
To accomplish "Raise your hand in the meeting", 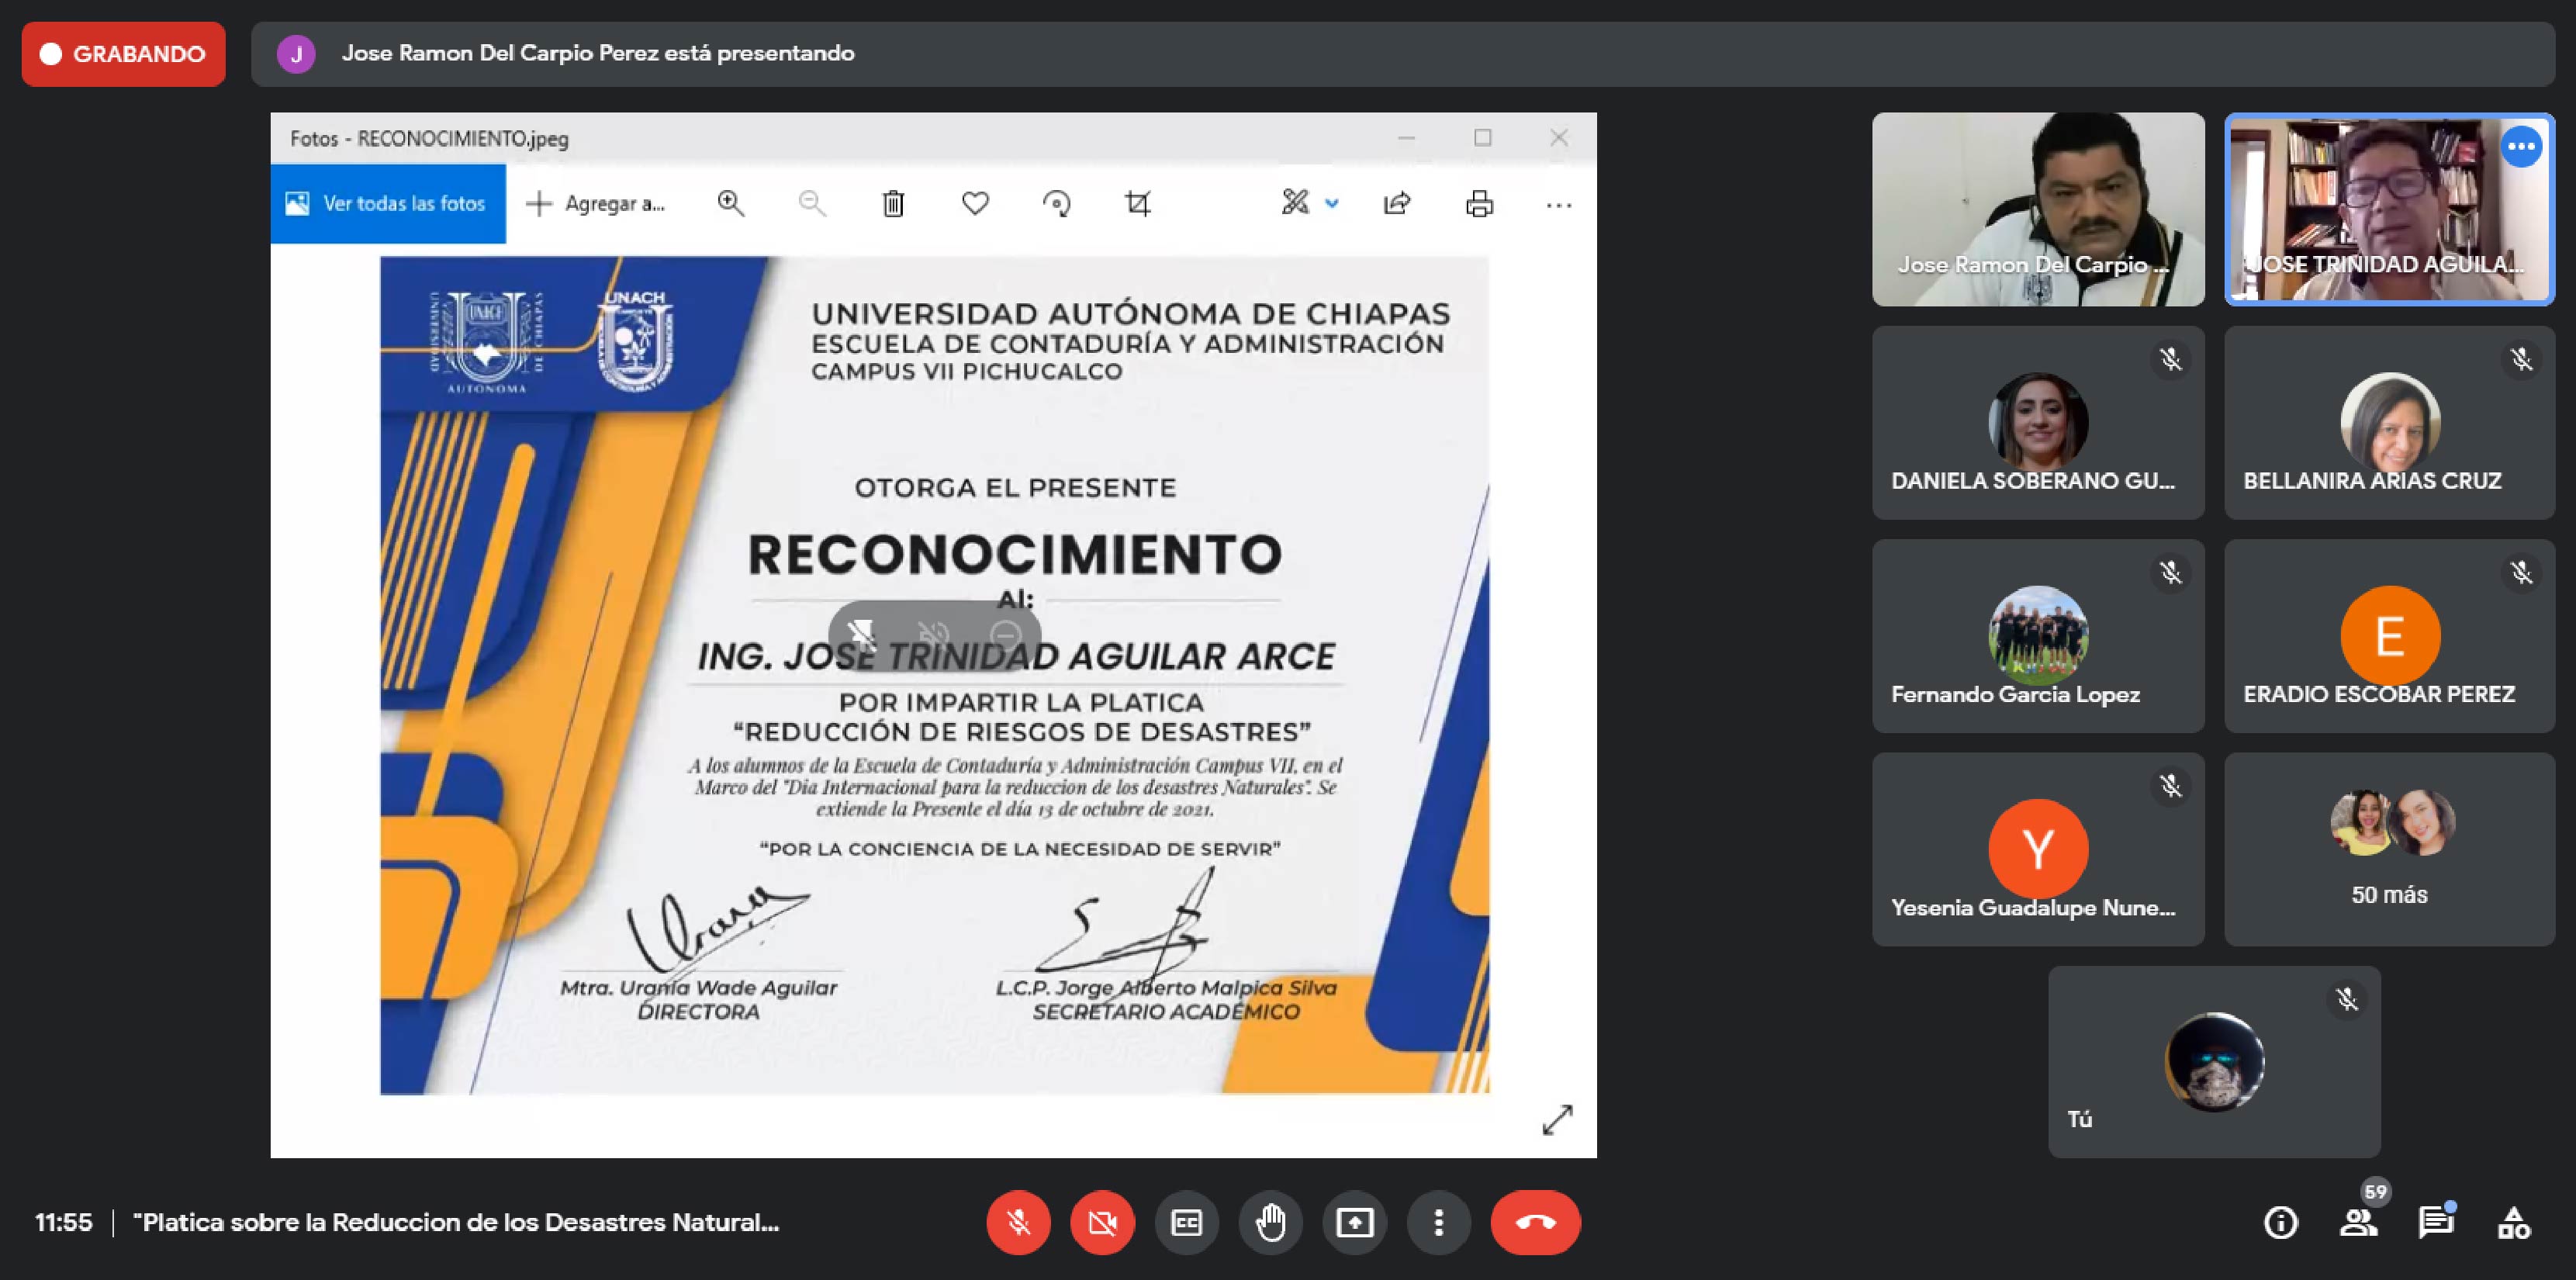I will pos(1270,1222).
